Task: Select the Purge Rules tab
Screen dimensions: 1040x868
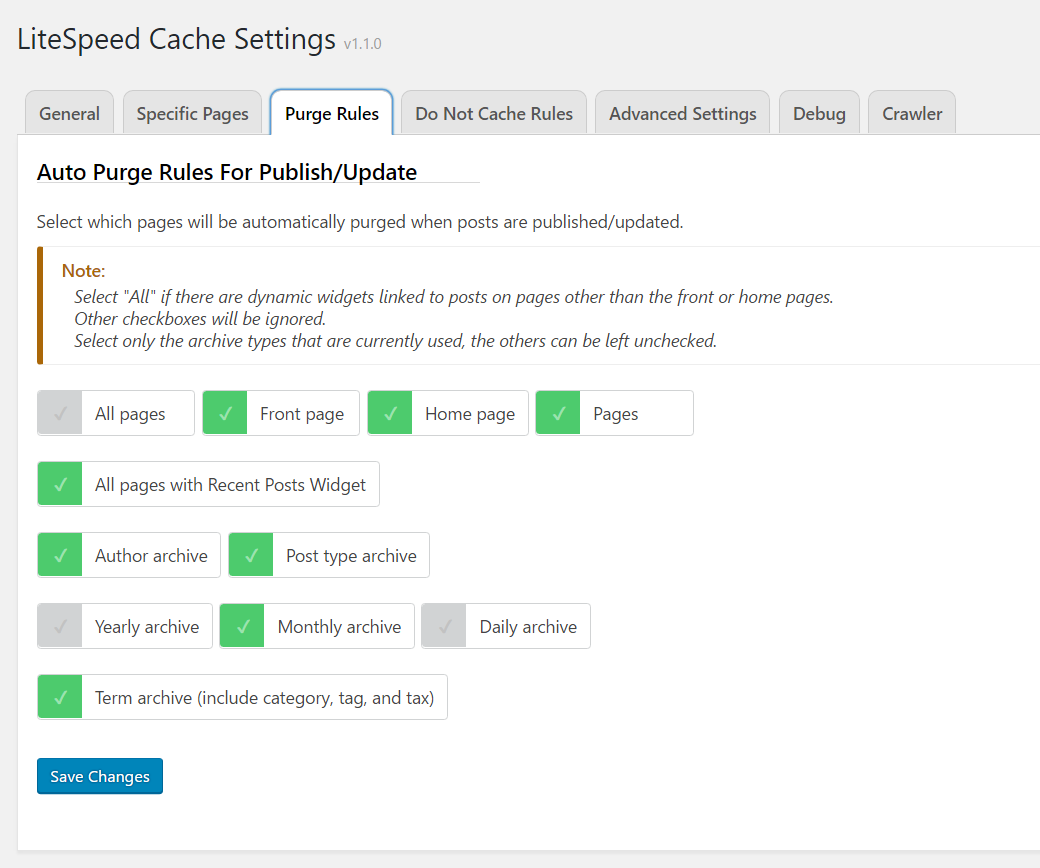Action: (x=332, y=113)
